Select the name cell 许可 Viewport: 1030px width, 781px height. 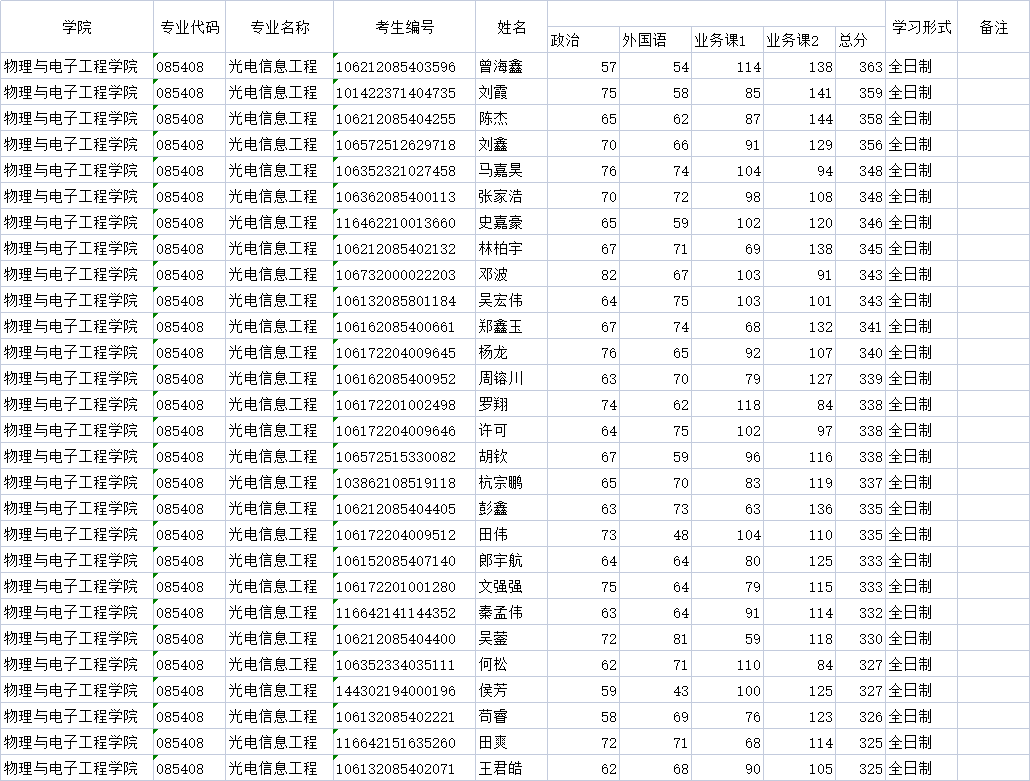tap(511, 430)
